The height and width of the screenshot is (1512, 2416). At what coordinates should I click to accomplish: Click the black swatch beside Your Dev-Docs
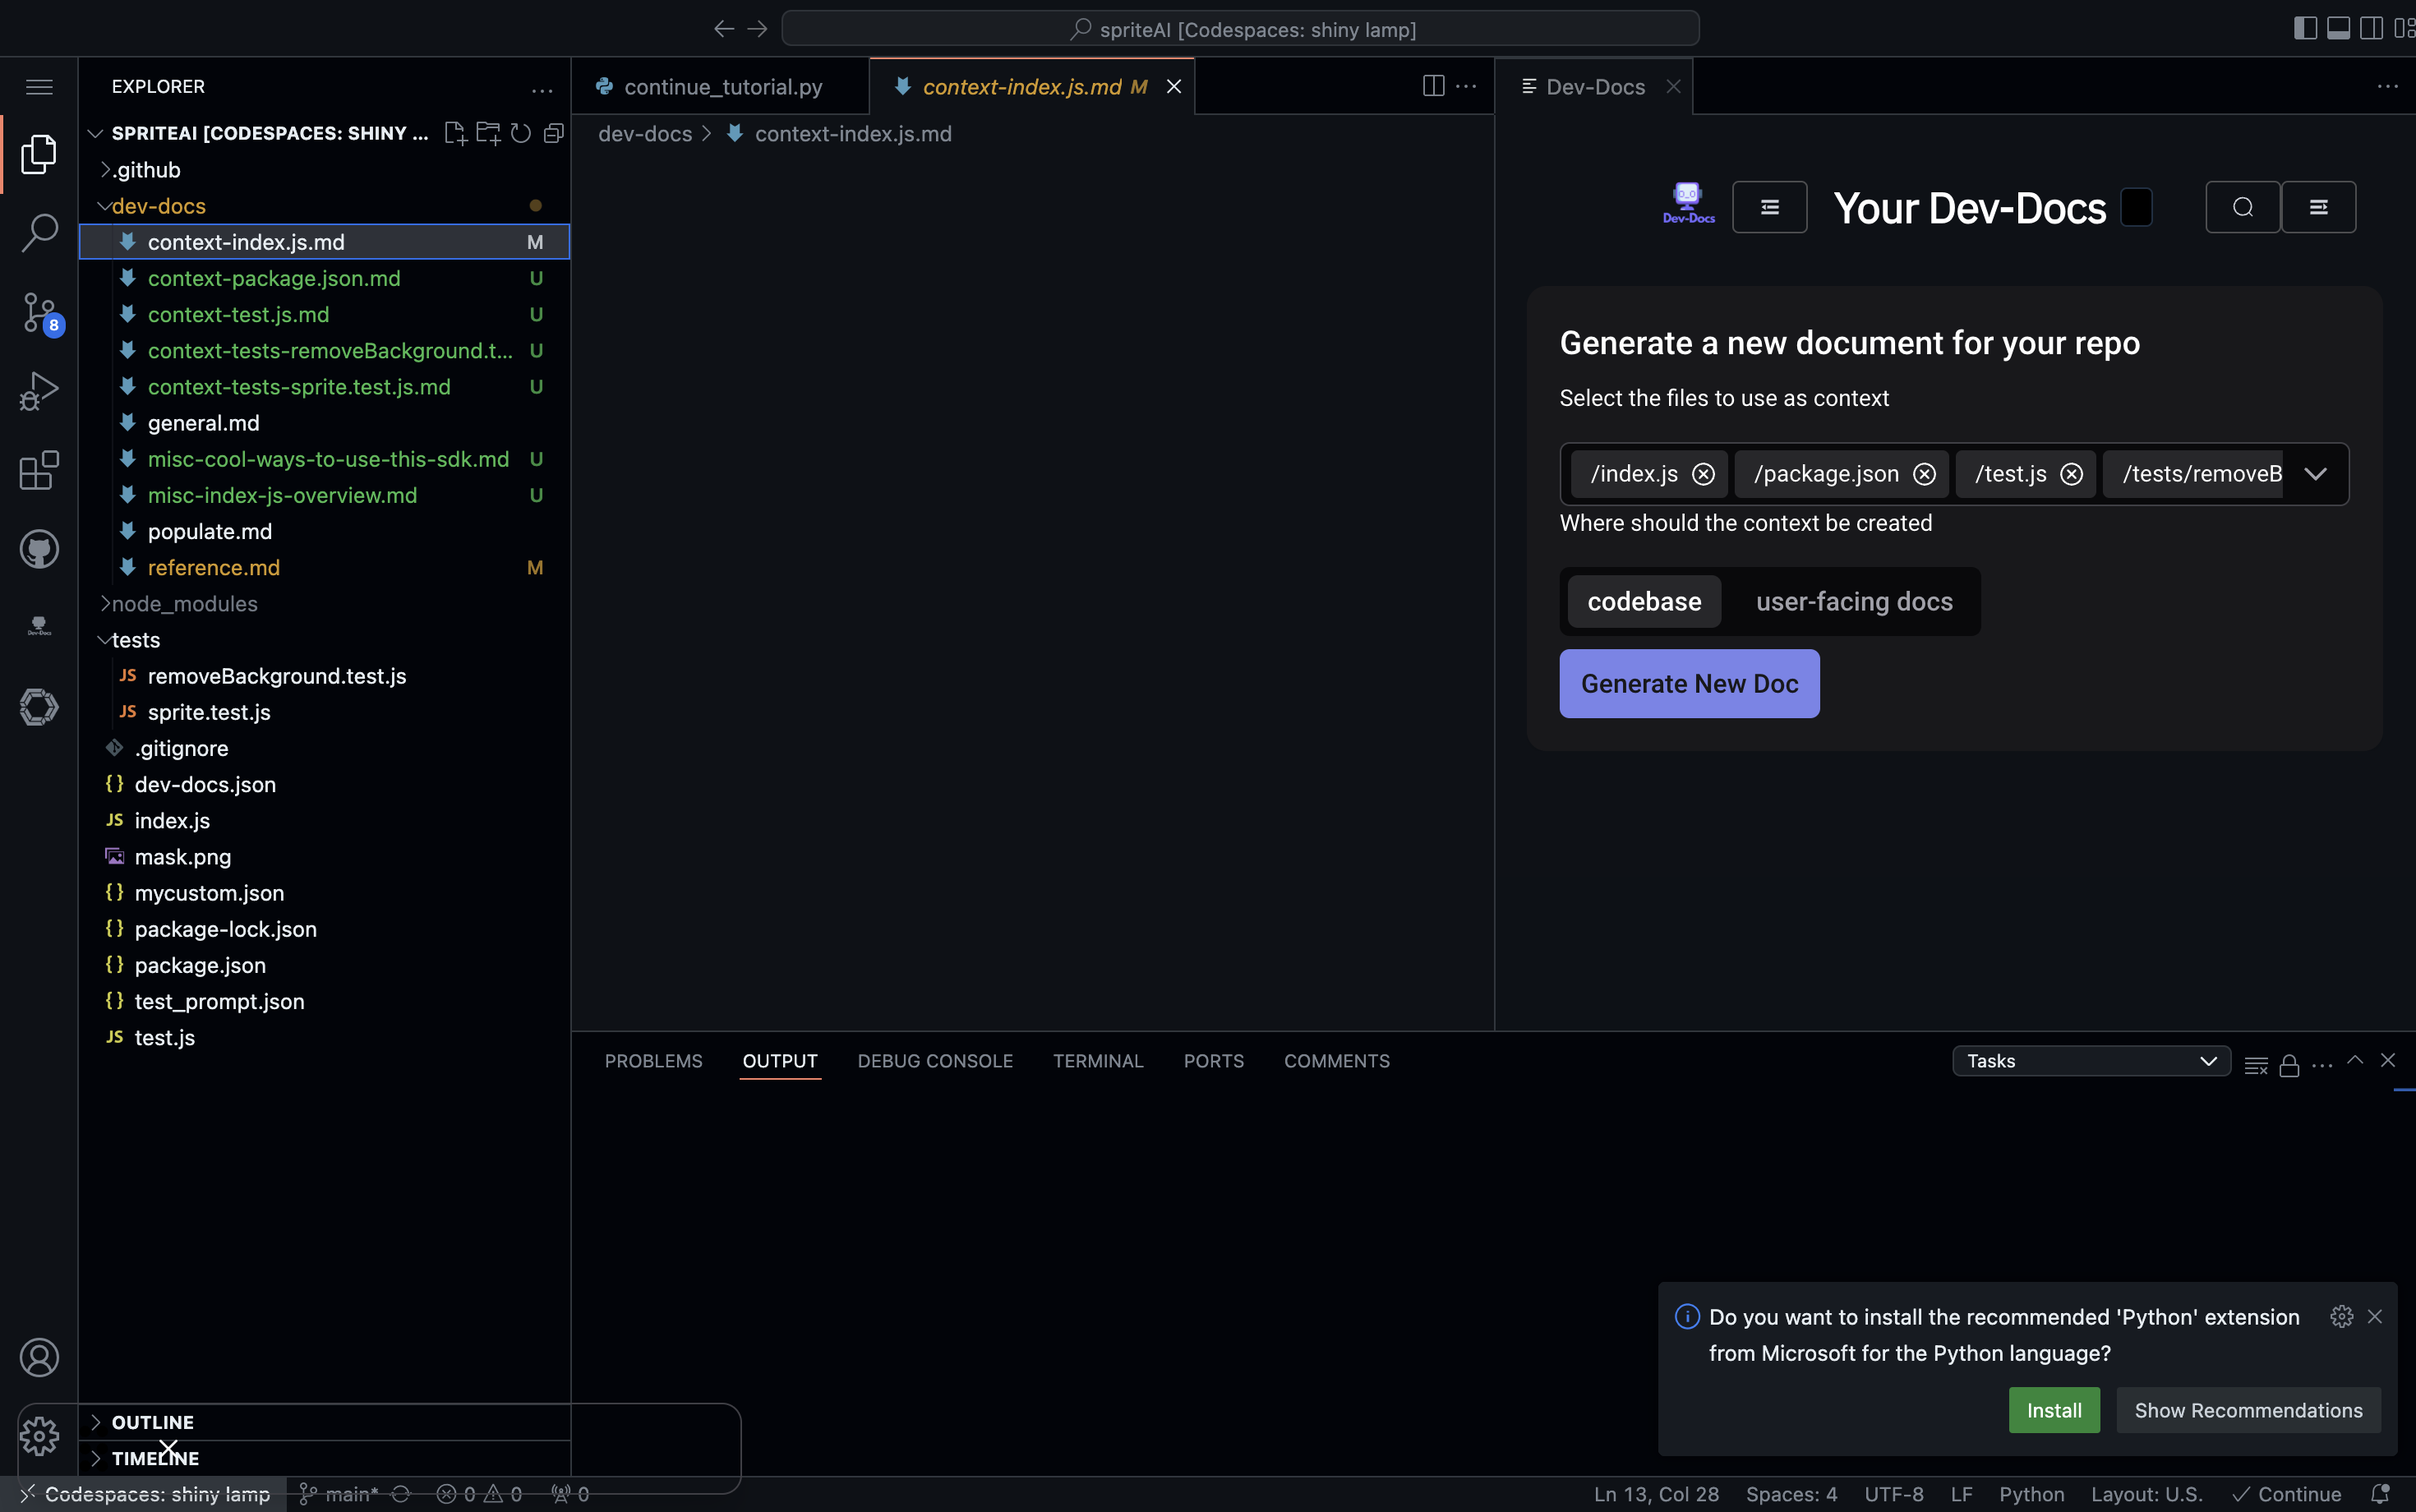coord(2137,207)
